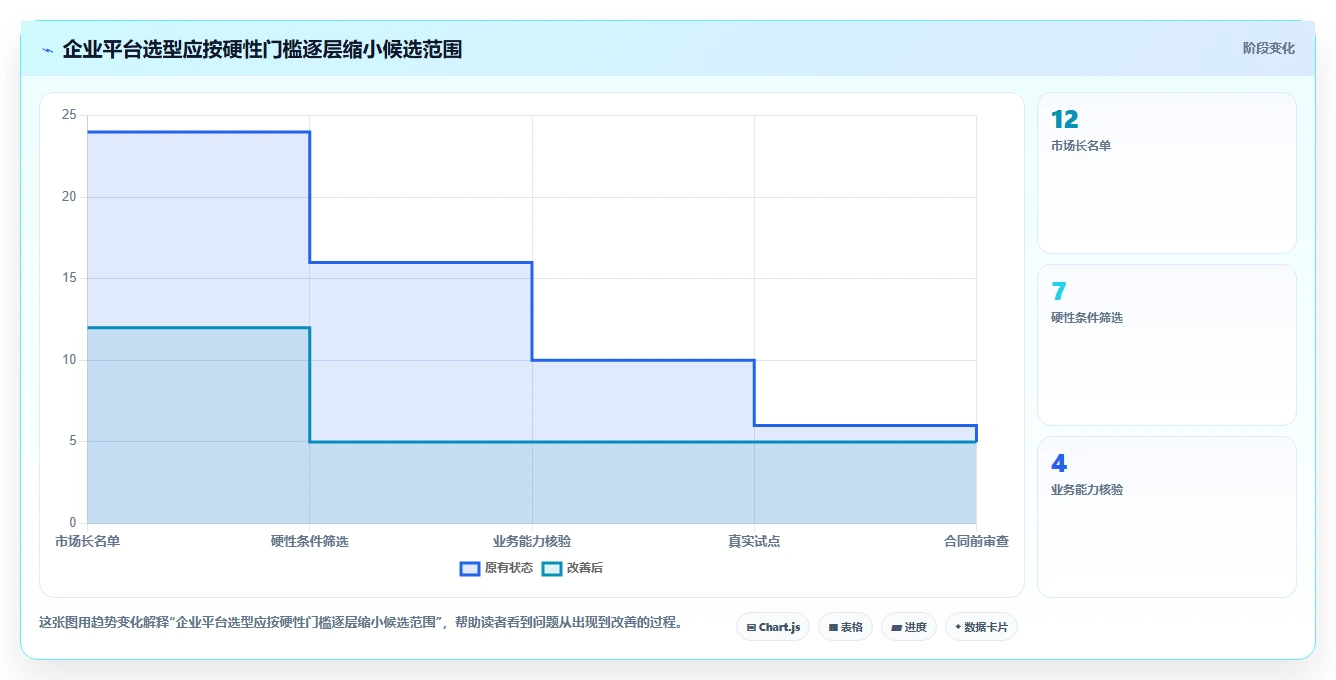Click the x-axis label 硬性条件筛选
This screenshot has height=680, width=1336.
click(x=310, y=541)
